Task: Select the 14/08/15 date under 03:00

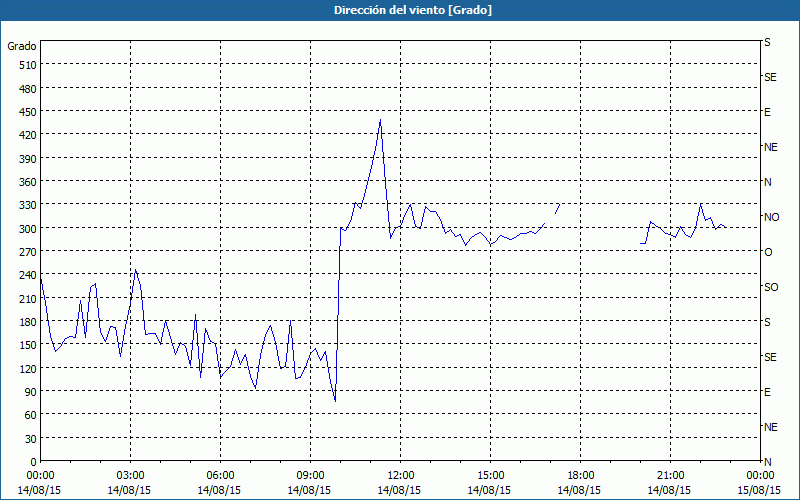Action: point(130,490)
